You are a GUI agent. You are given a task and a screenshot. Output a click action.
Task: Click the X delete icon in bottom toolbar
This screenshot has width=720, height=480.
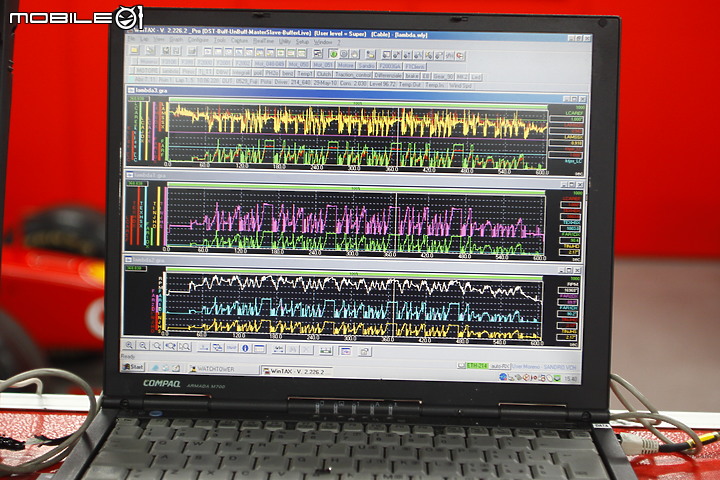pyautogui.click(x=306, y=350)
